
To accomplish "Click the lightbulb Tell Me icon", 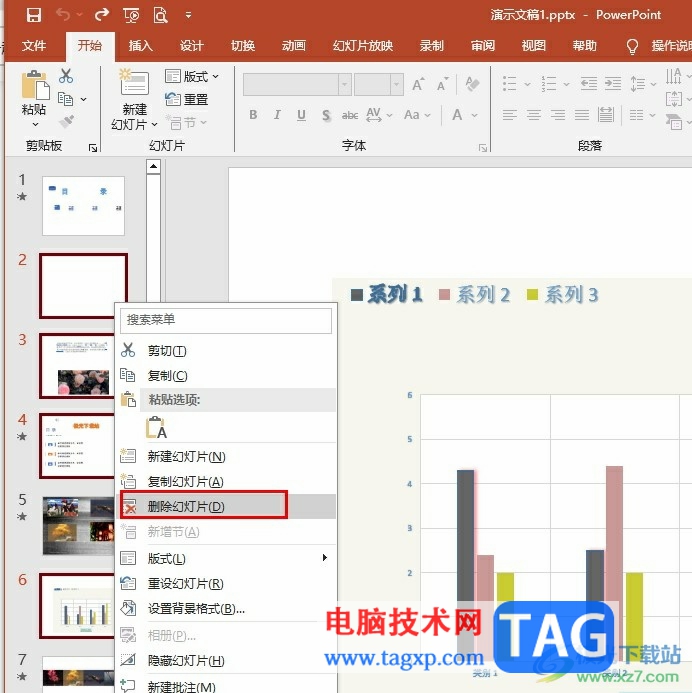I will pyautogui.click(x=632, y=46).
